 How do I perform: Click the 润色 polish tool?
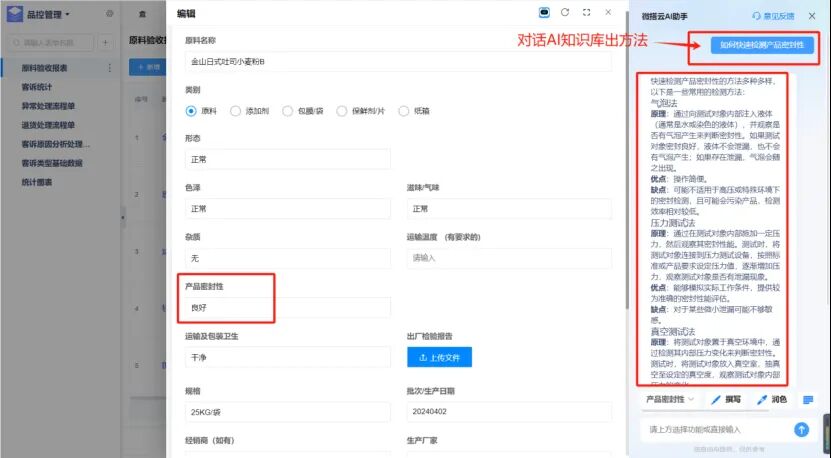(x=772, y=400)
